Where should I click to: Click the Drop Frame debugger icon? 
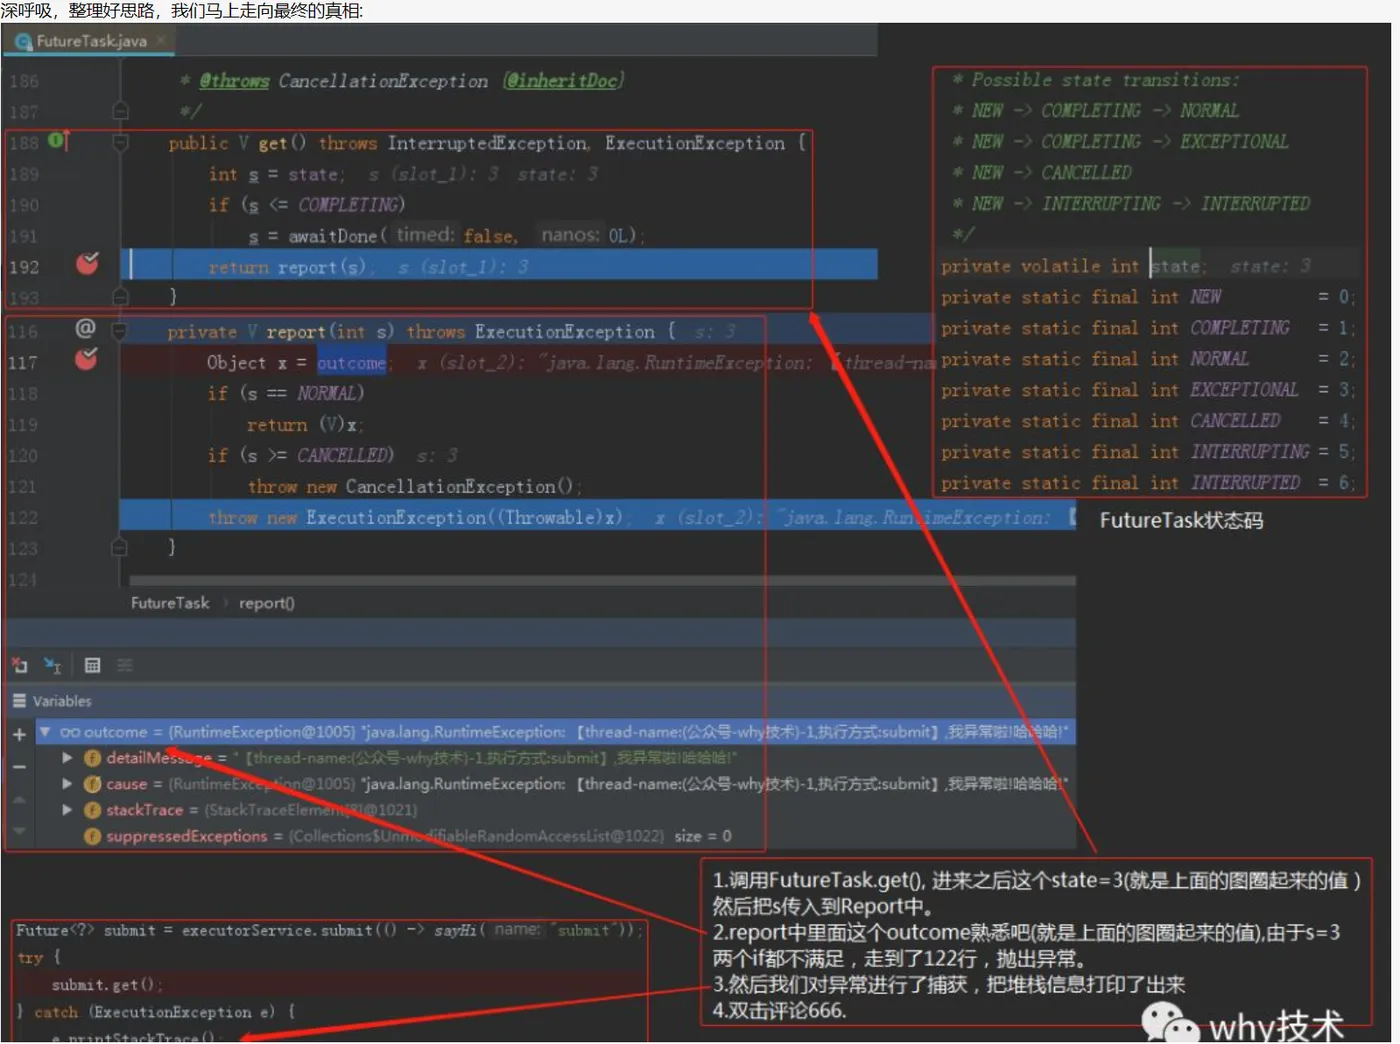pyautogui.click(x=20, y=665)
